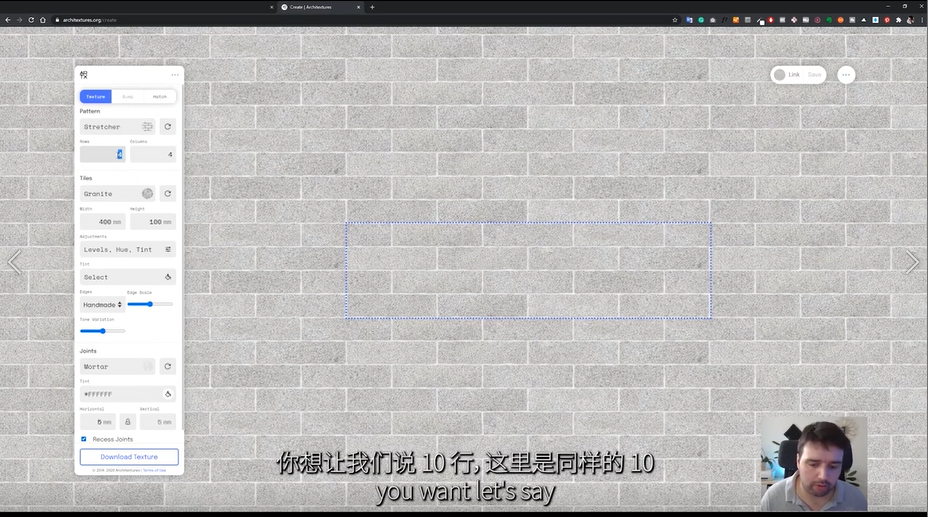The width and height of the screenshot is (928, 517).
Task: Click the Download Texture button
Action: click(x=129, y=457)
